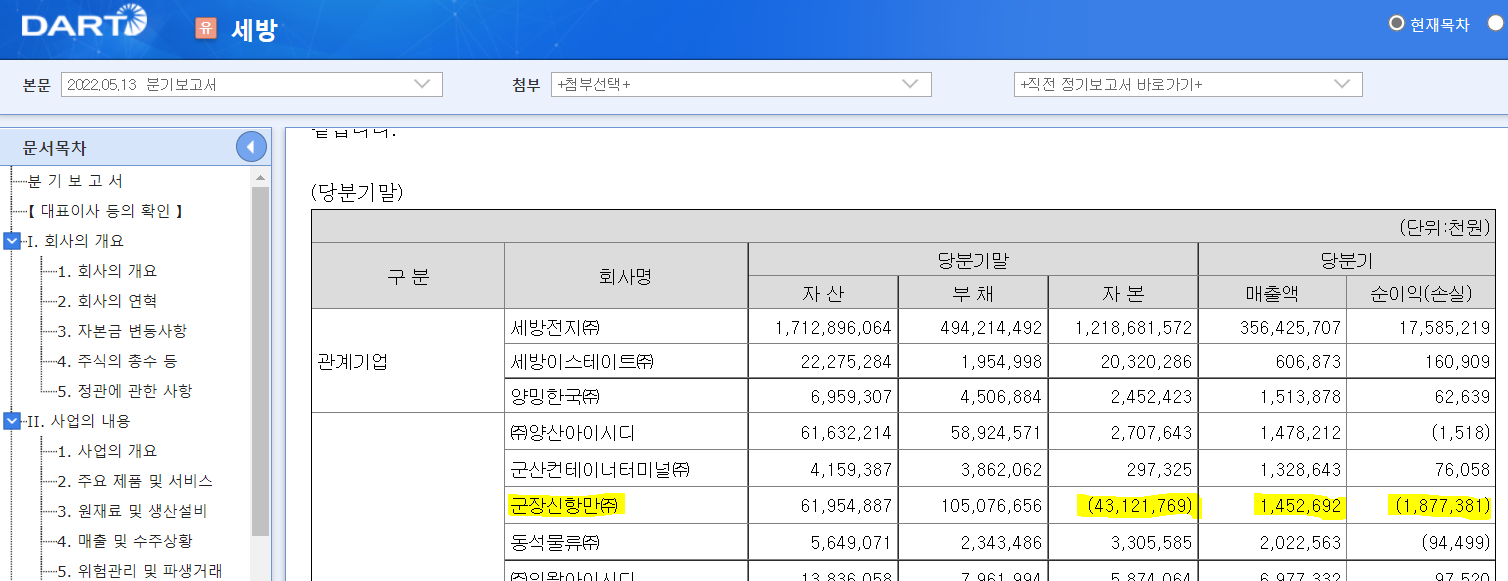1508x581 pixels.
Task: Open 대표이사 등의 확인 section
Action: point(105,211)
